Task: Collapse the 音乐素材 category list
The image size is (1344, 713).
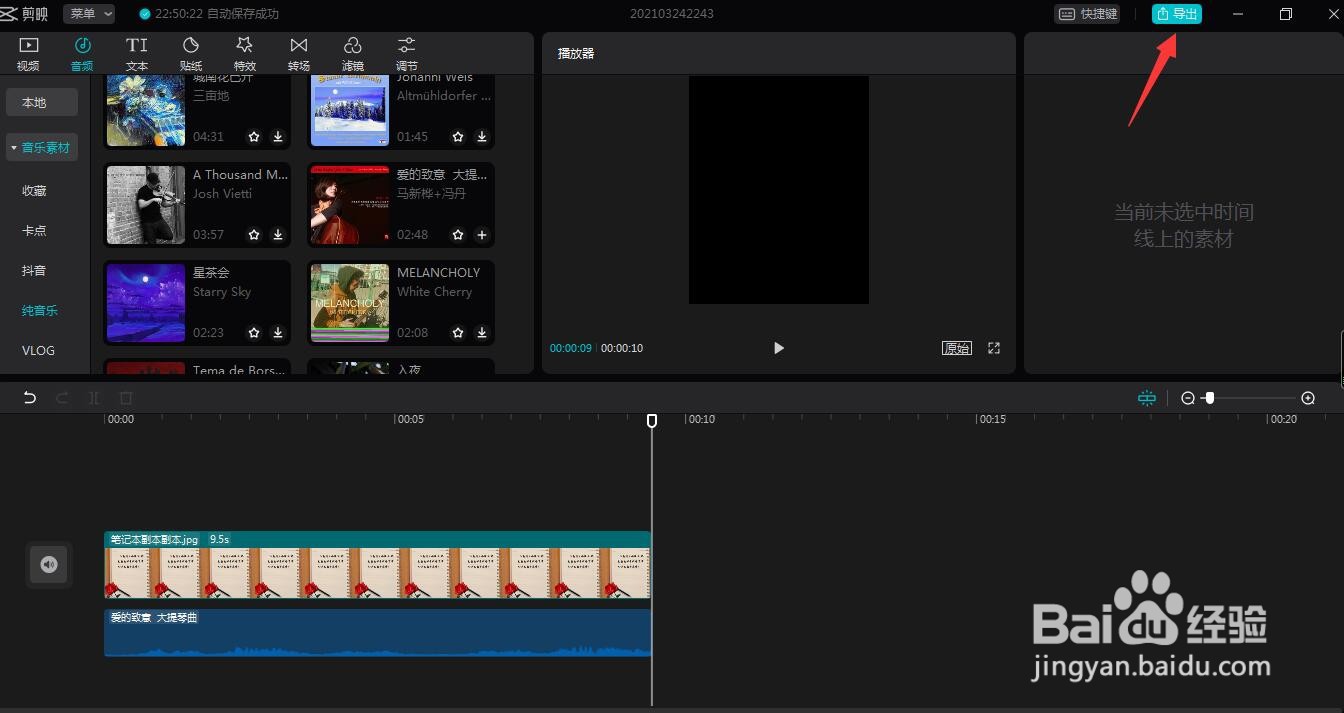Action: pyautogui.click(x=41, y=147)
